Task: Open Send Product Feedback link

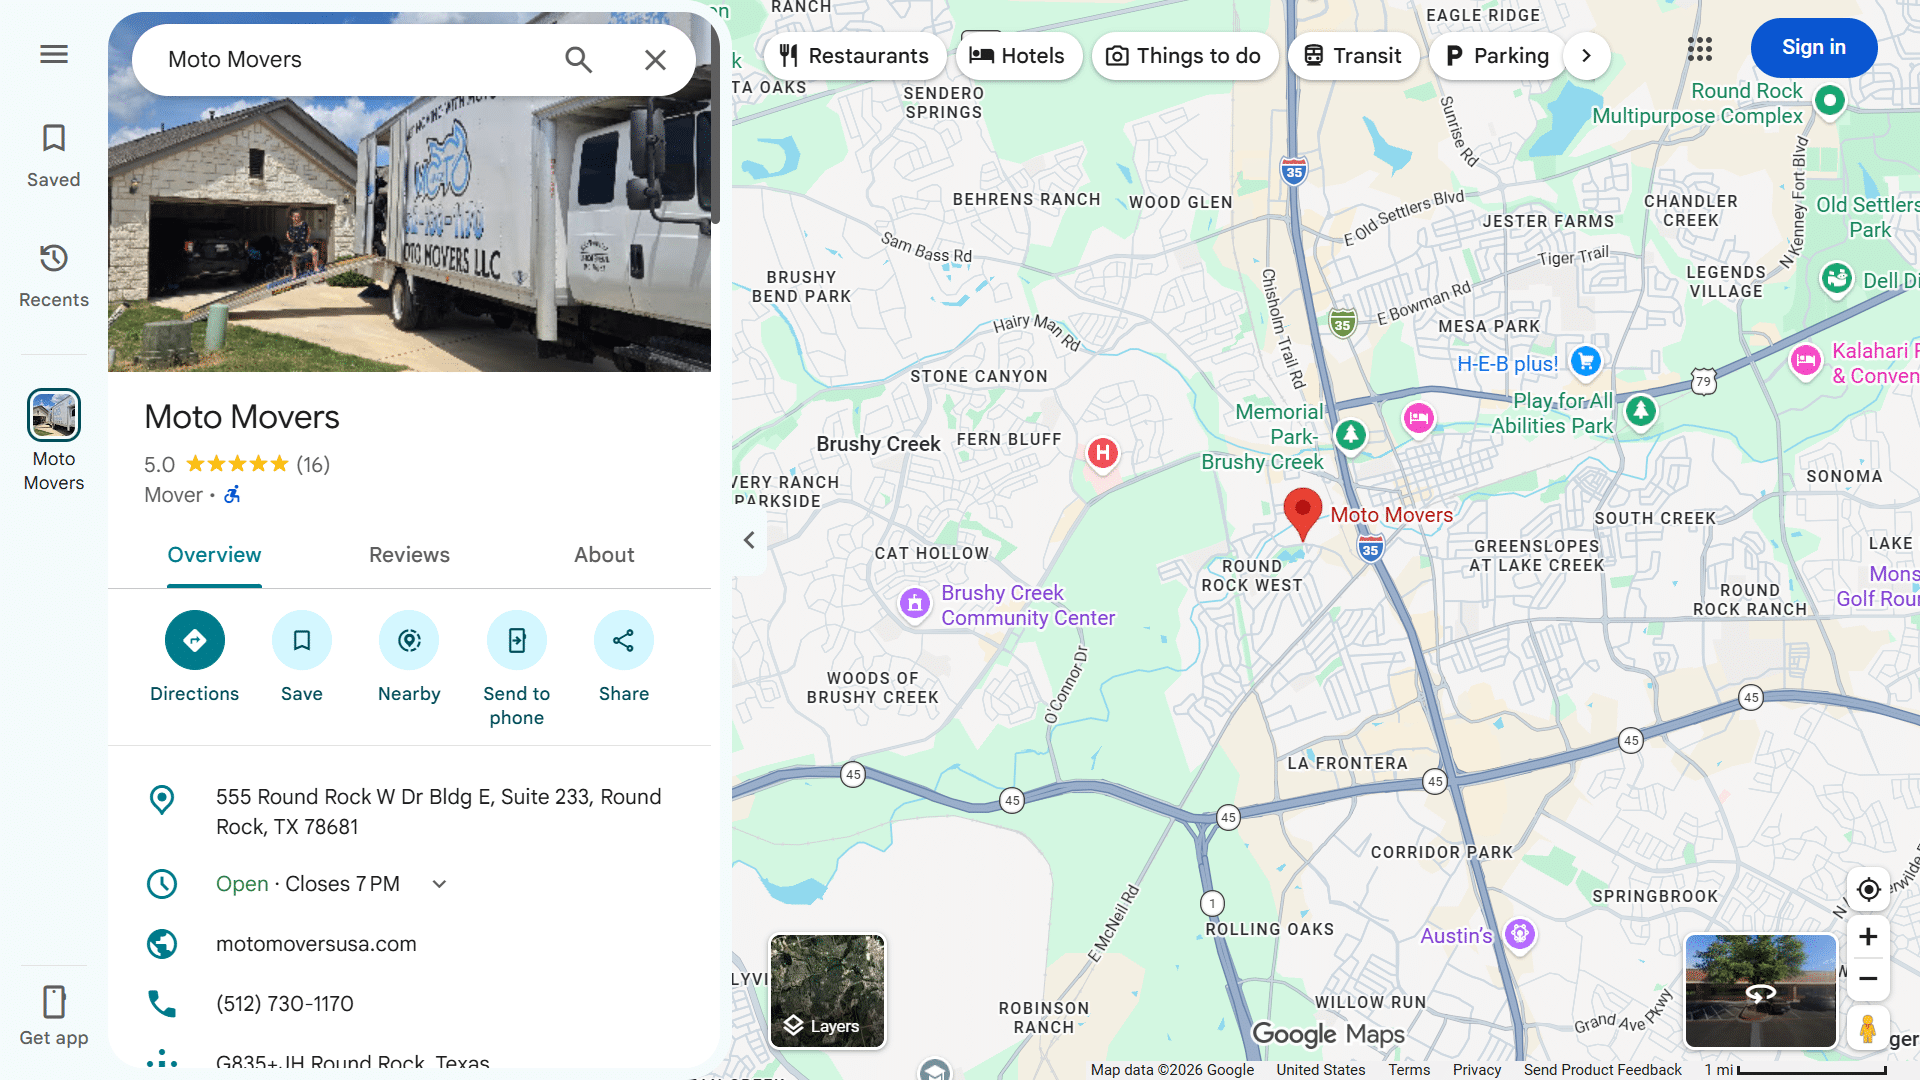Action: tap(1603, 1070)
